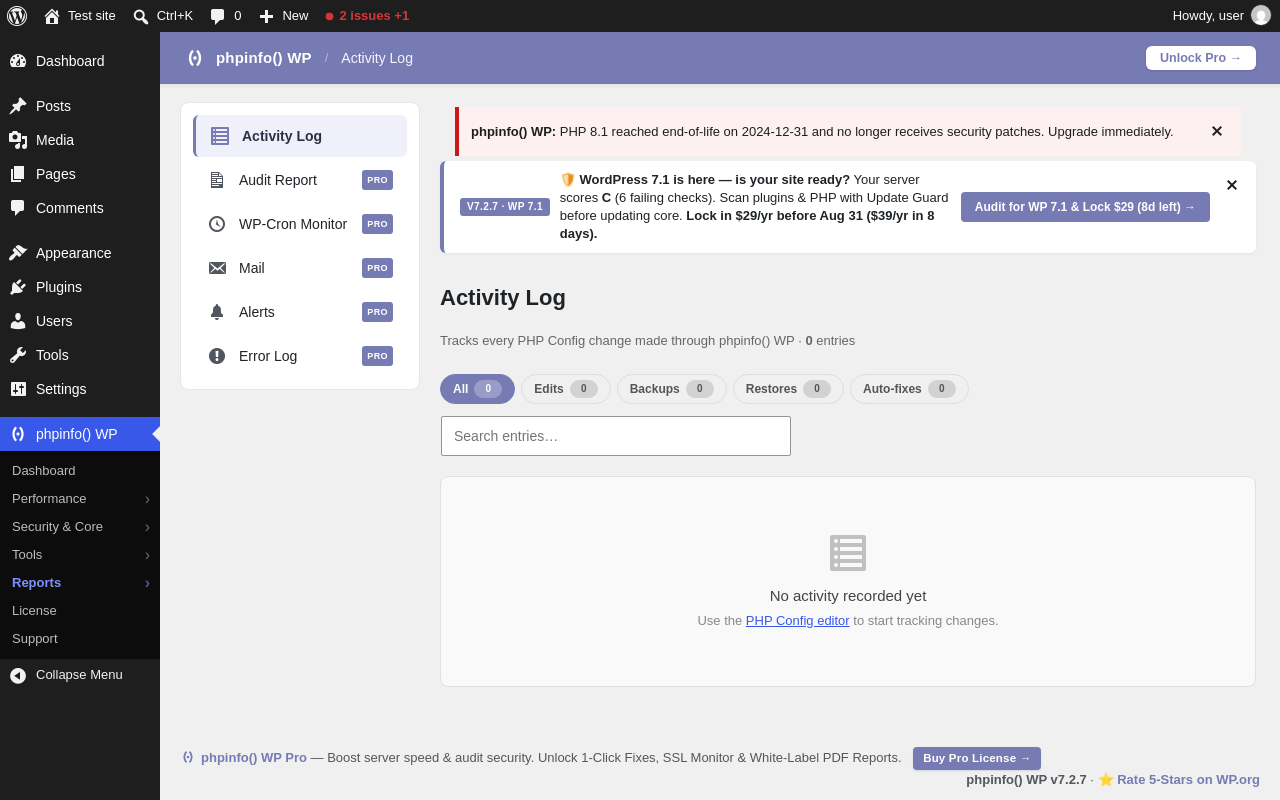The image size is (1280, 800).
Task: Open phpinfo() WP Dashboard submenu item
Action: pyautogui.click(x=44, y=471)
